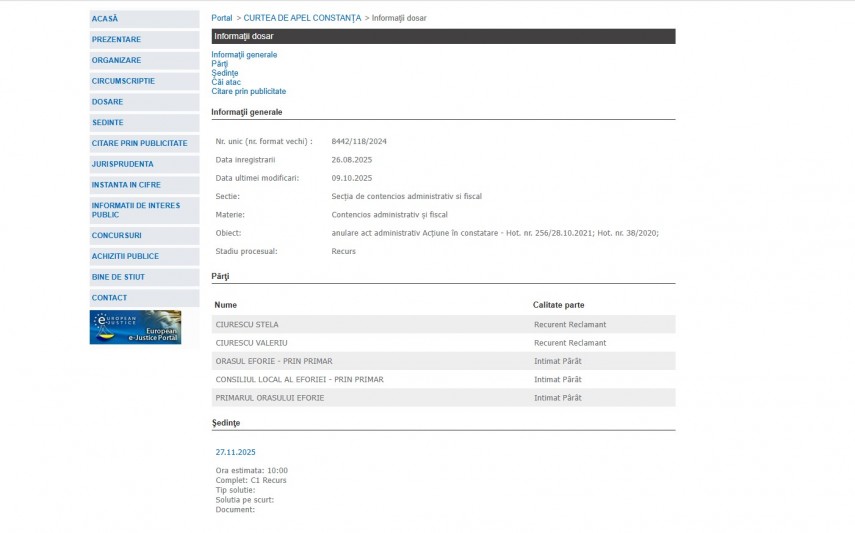
Task: Navigate to DOSARE section
Action: 108,102
